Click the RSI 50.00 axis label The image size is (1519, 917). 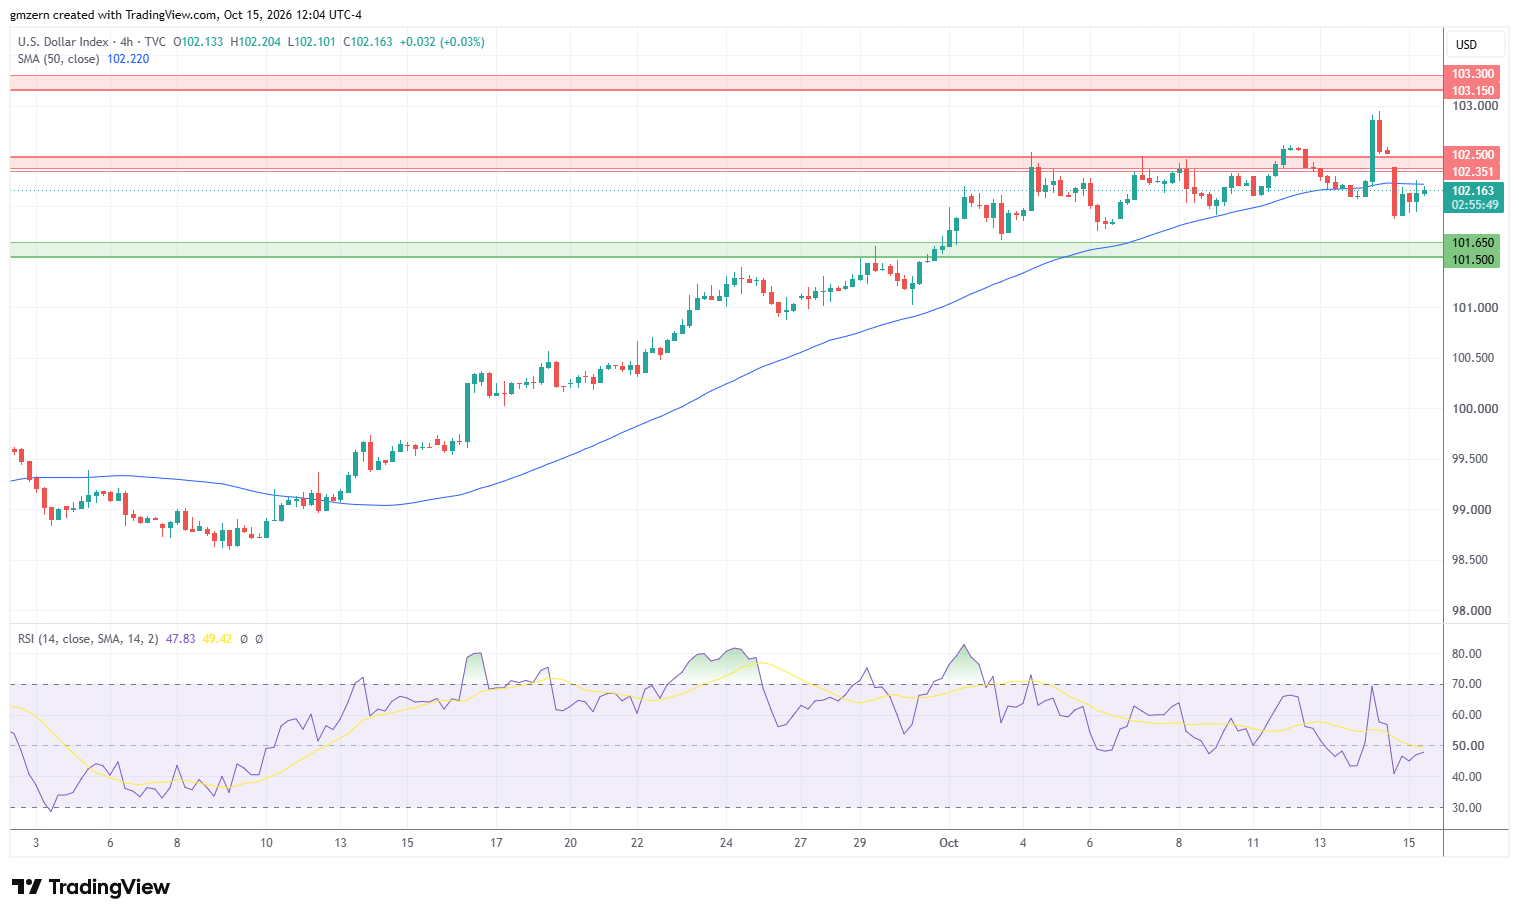pos(1467,746)
